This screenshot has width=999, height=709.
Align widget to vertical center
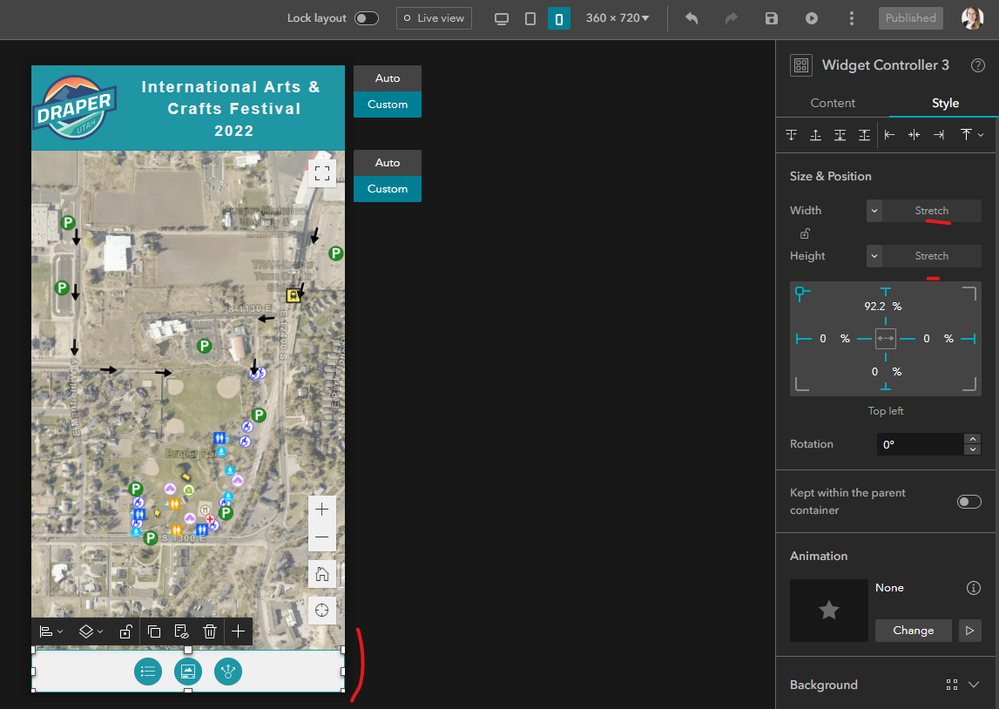pyautogui.click(x=840, y=134)
